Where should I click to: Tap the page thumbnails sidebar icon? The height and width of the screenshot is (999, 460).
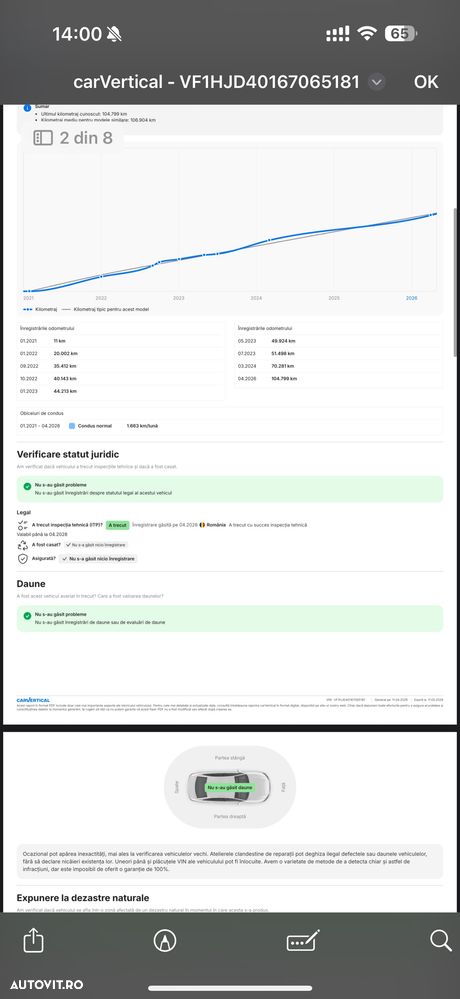[43, 138]
